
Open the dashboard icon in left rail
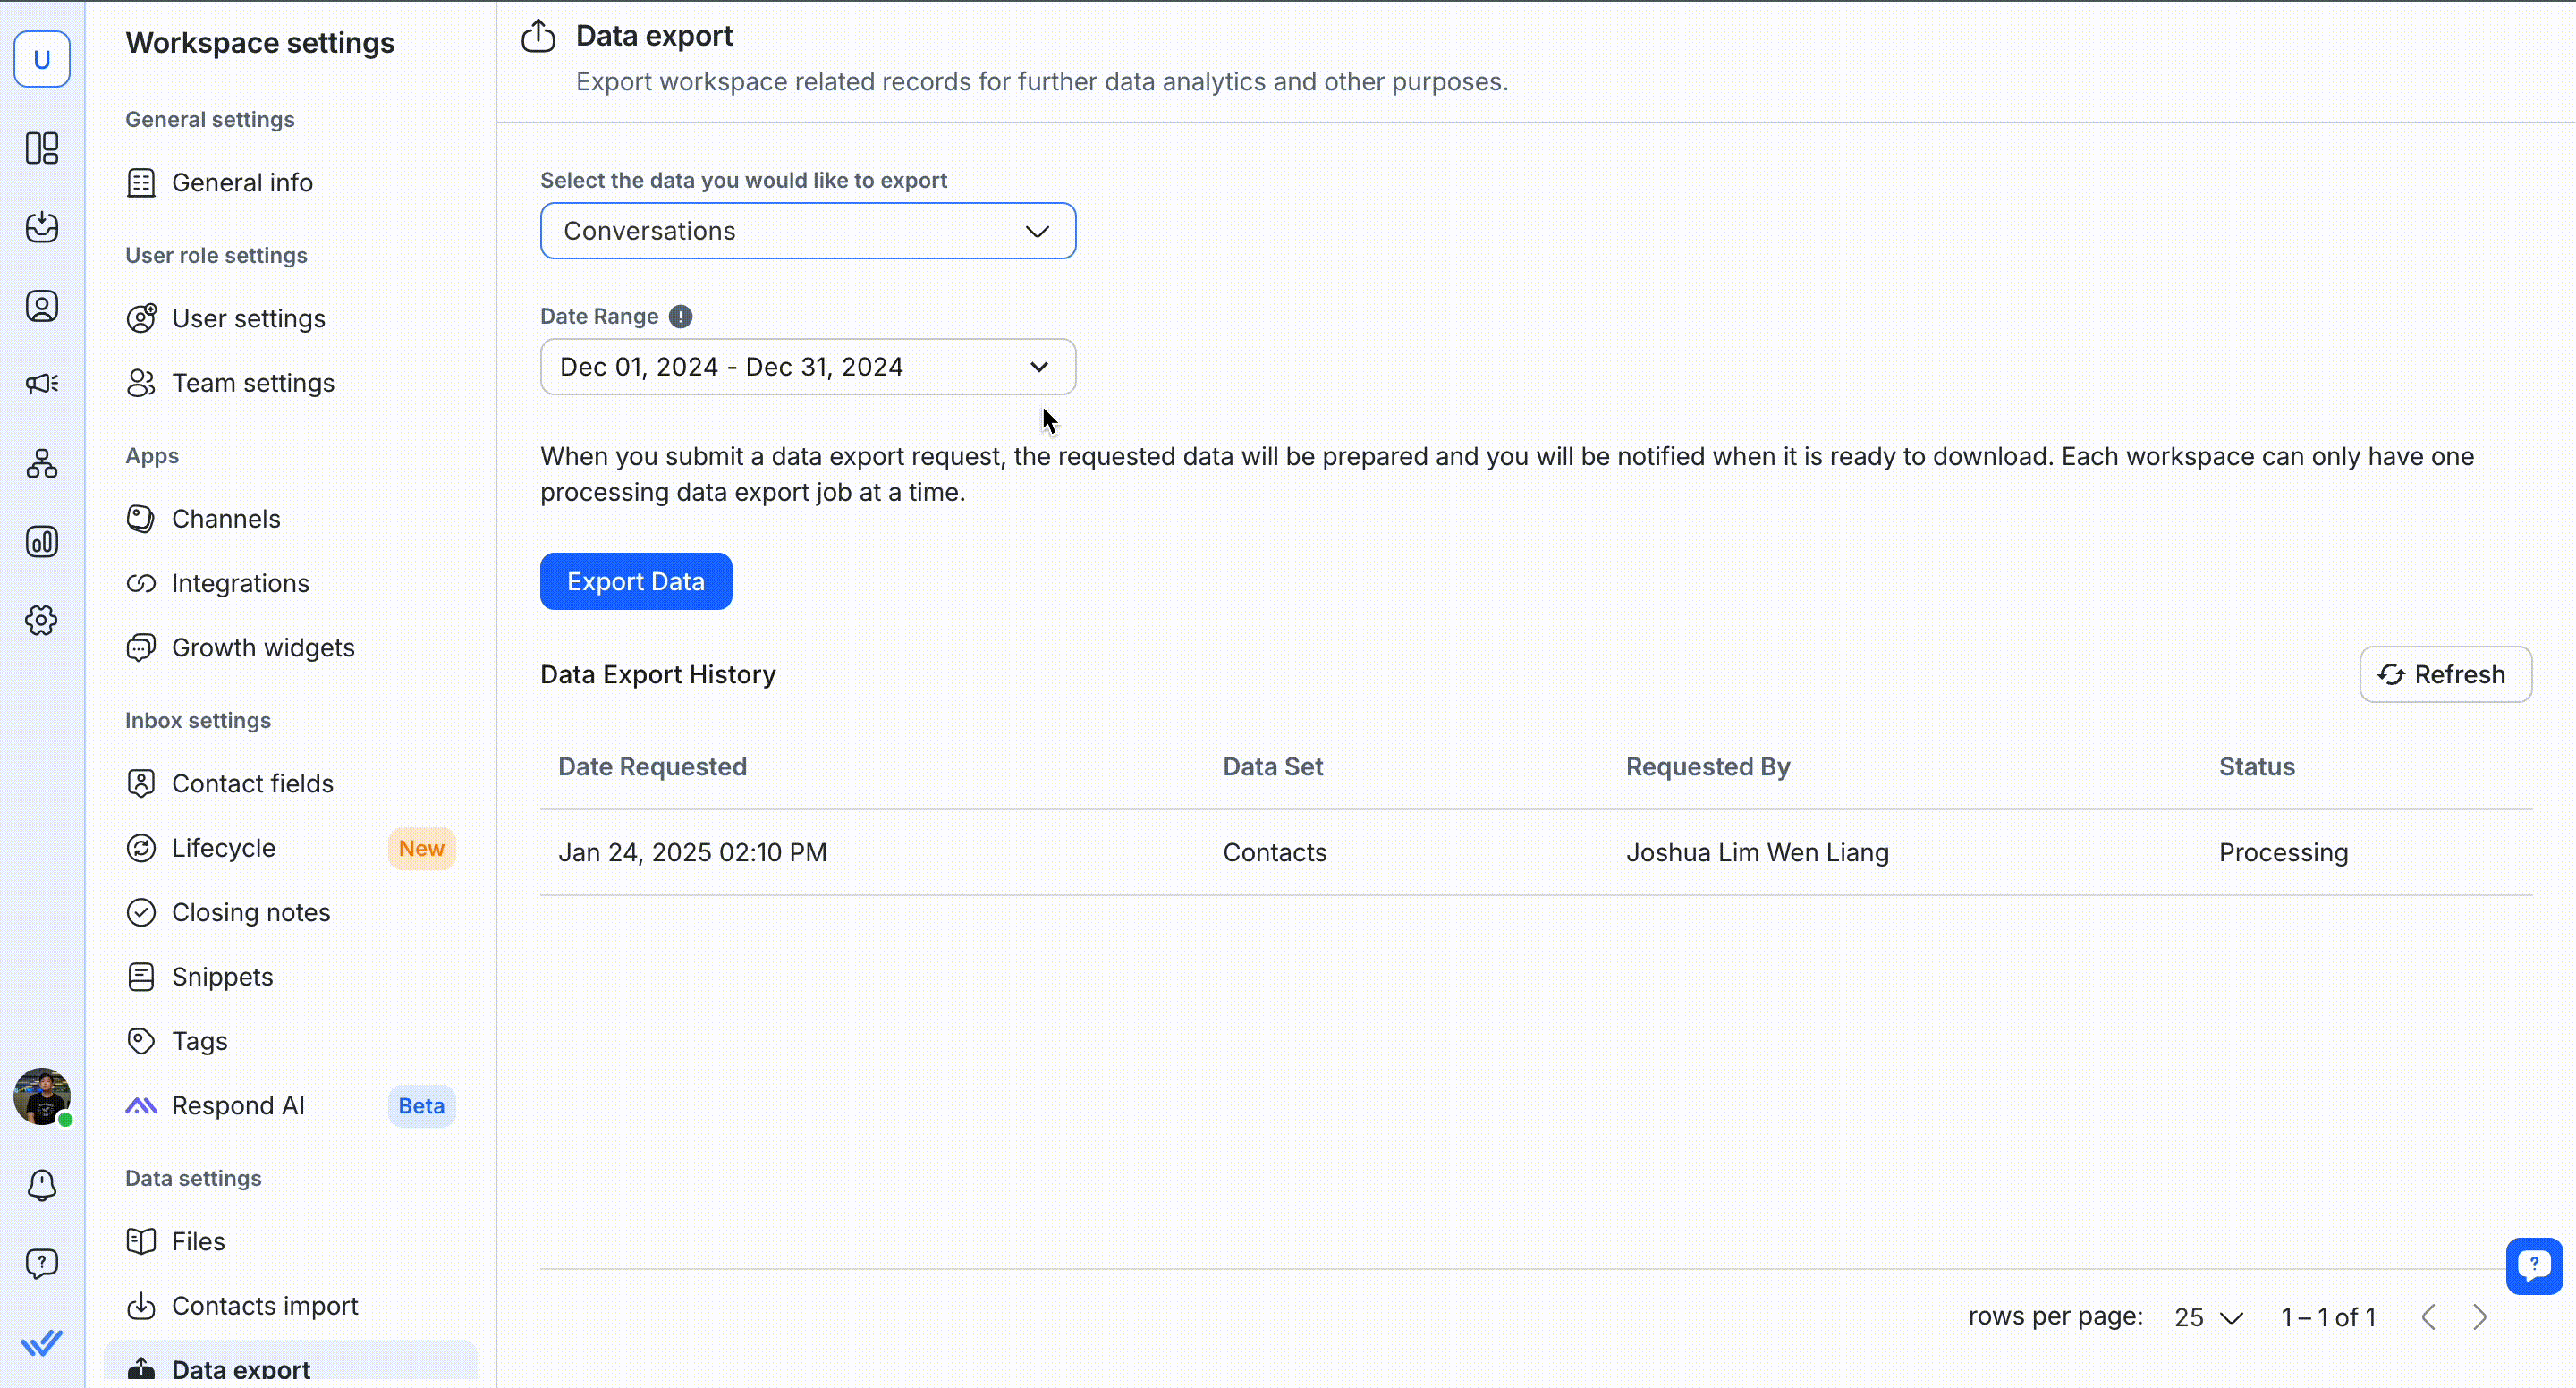(x=42, y=148)
